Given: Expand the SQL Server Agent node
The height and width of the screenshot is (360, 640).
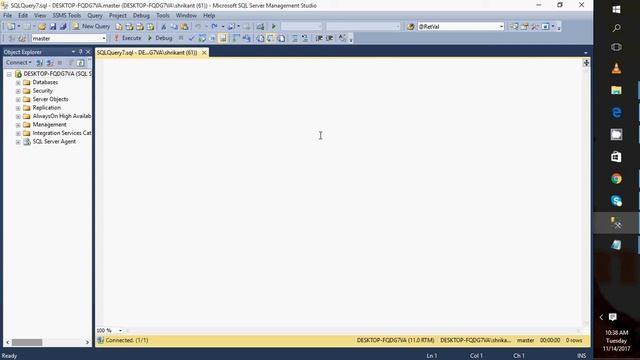Looking at the screenshot, I should point(18,142).
